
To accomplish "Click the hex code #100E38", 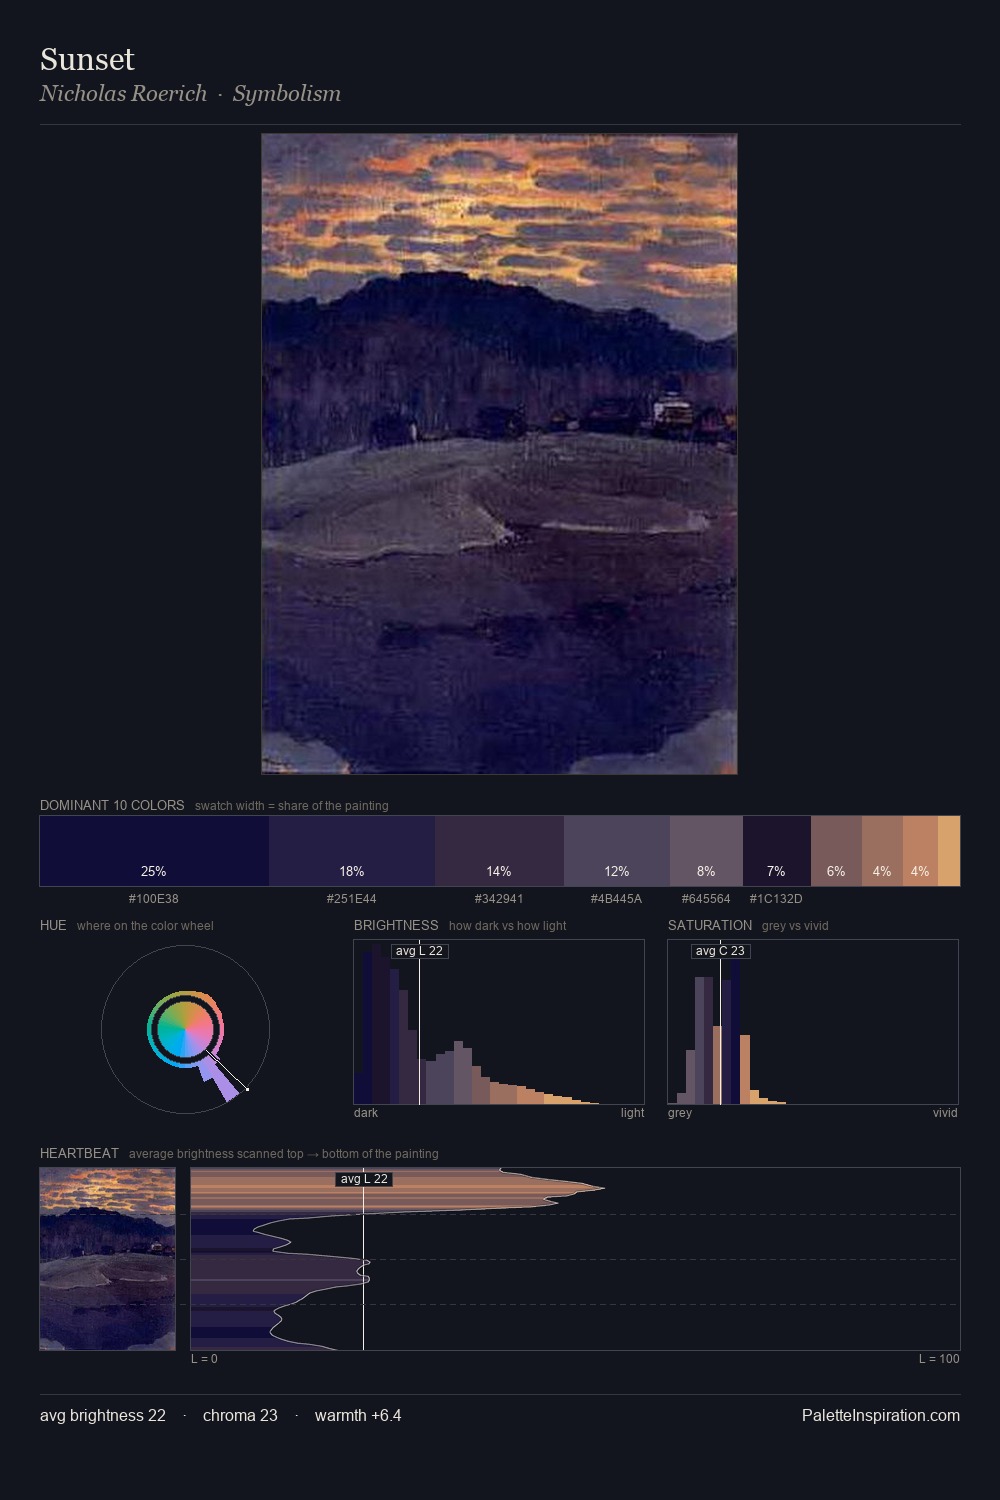I will coord(154,899).
